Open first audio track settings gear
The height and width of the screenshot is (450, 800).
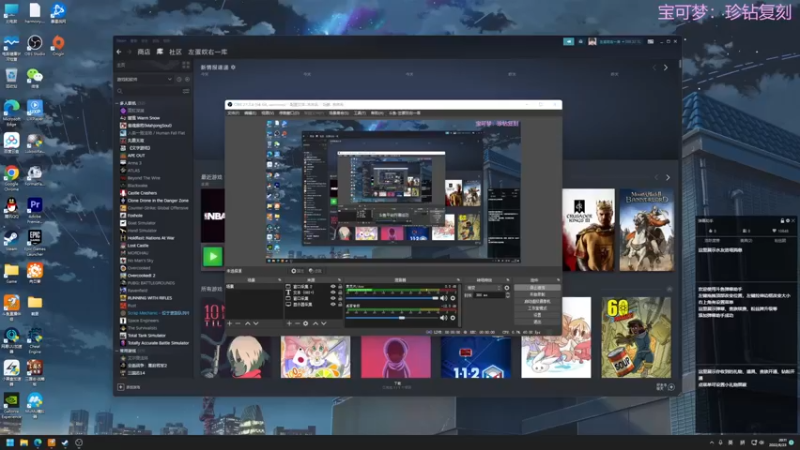tap(453, 298)
